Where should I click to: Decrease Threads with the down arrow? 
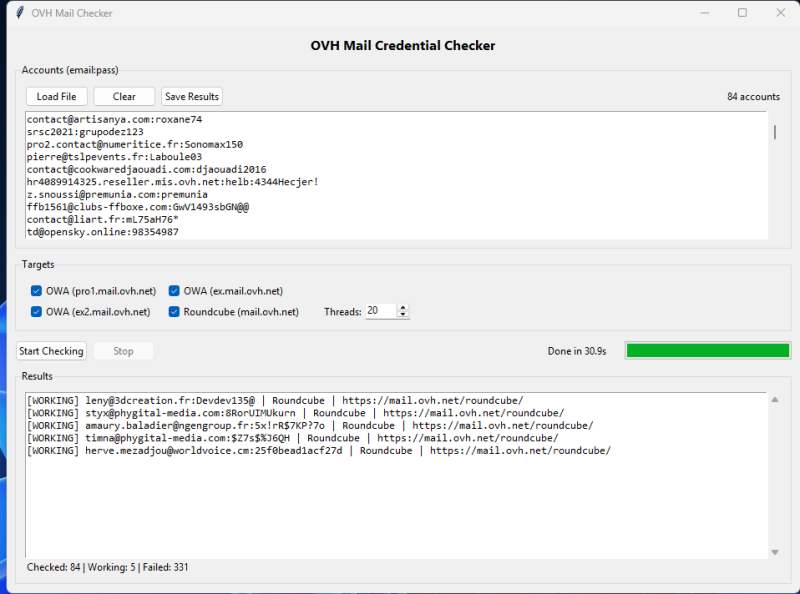(x=403, y=314)
